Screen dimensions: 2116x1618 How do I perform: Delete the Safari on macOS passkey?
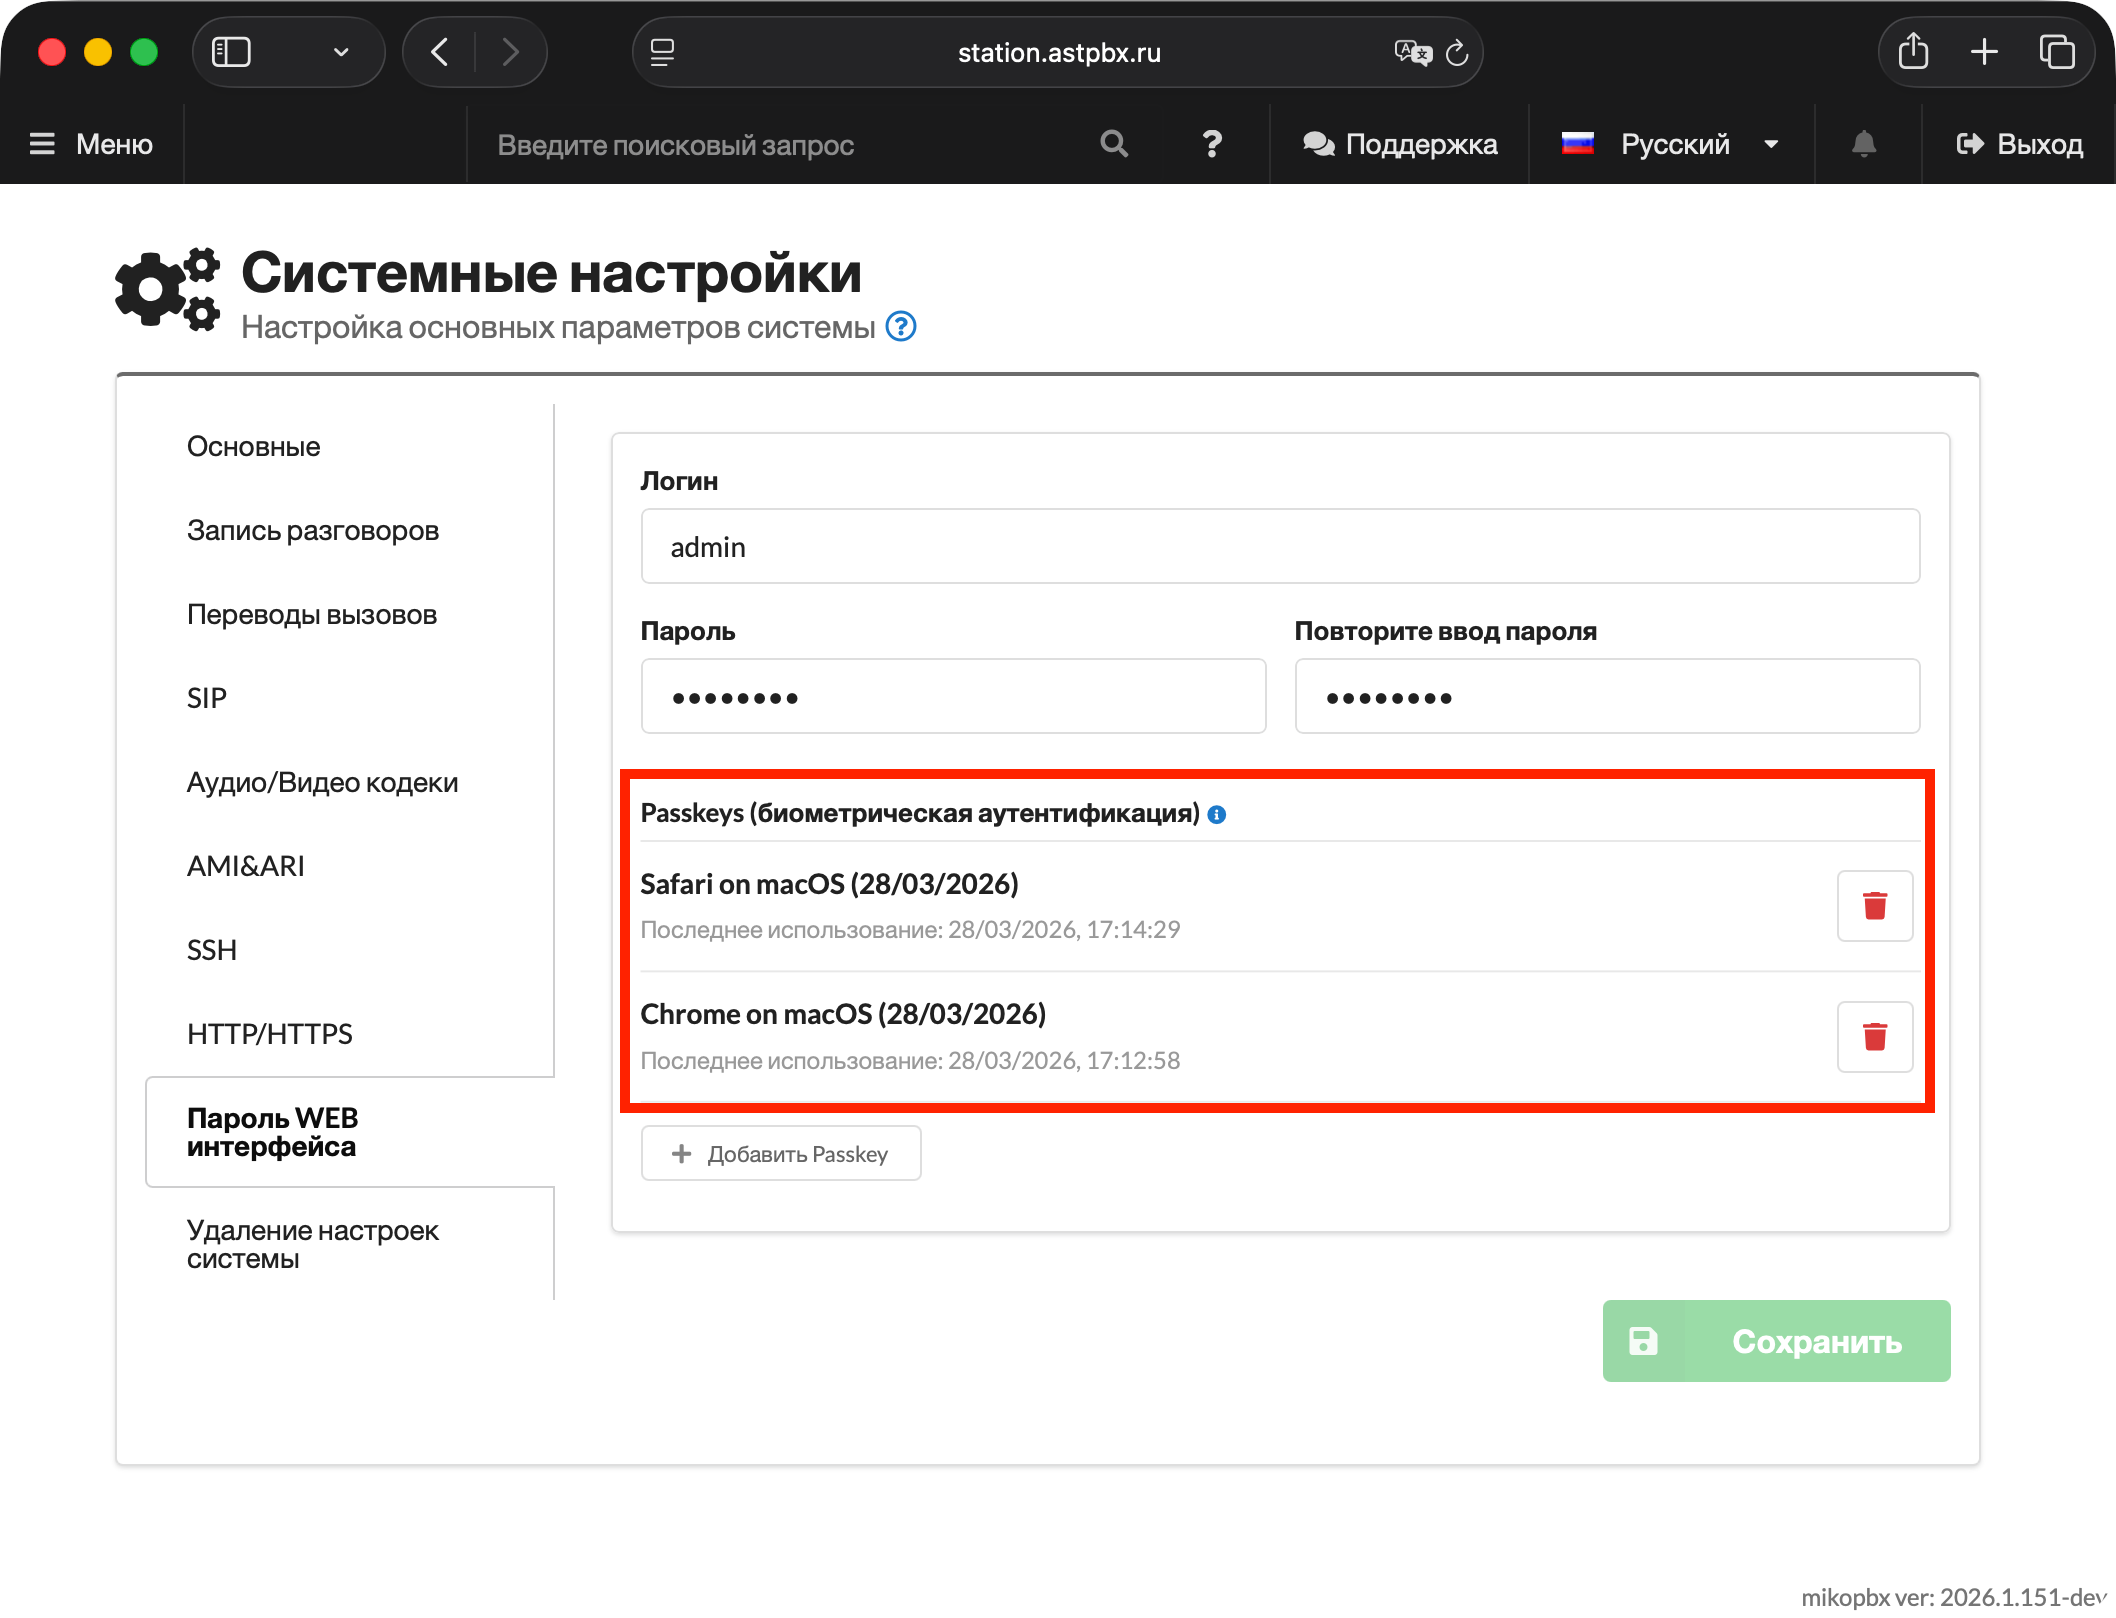coord(1874,906)
